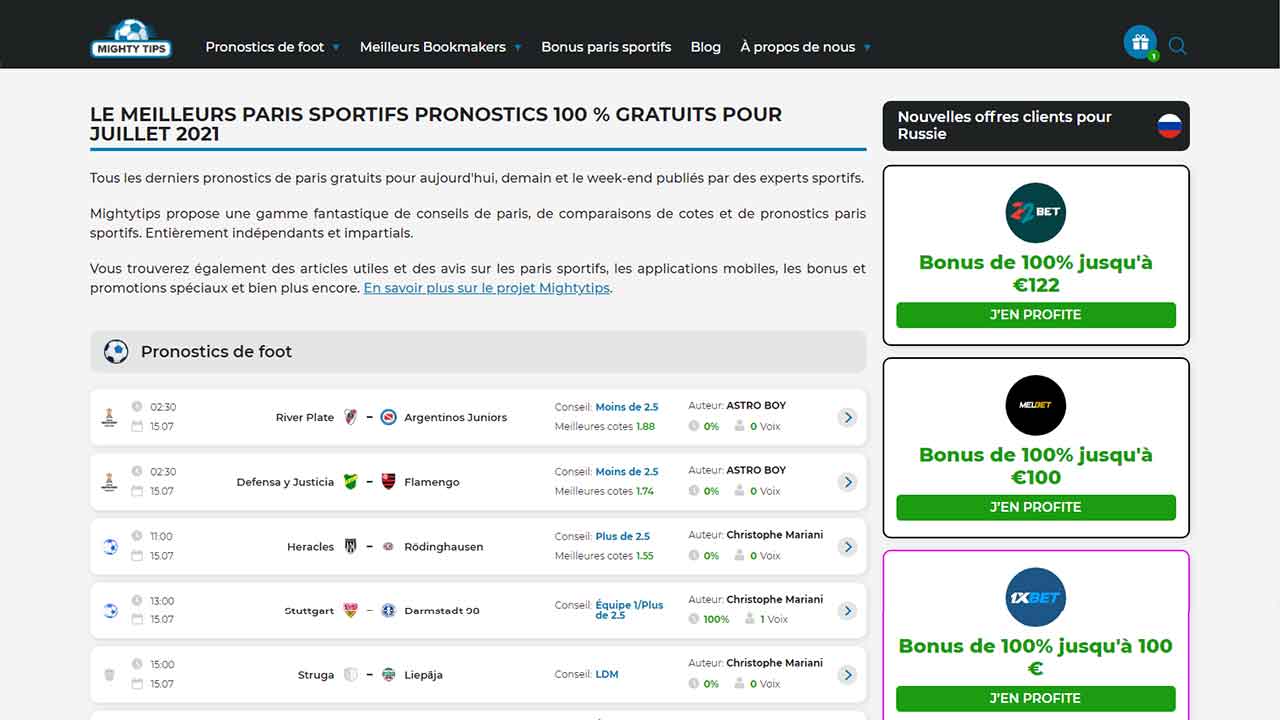Click the Russia flag icon
The image size is (1280, 720).
(x=1169, y=126)
